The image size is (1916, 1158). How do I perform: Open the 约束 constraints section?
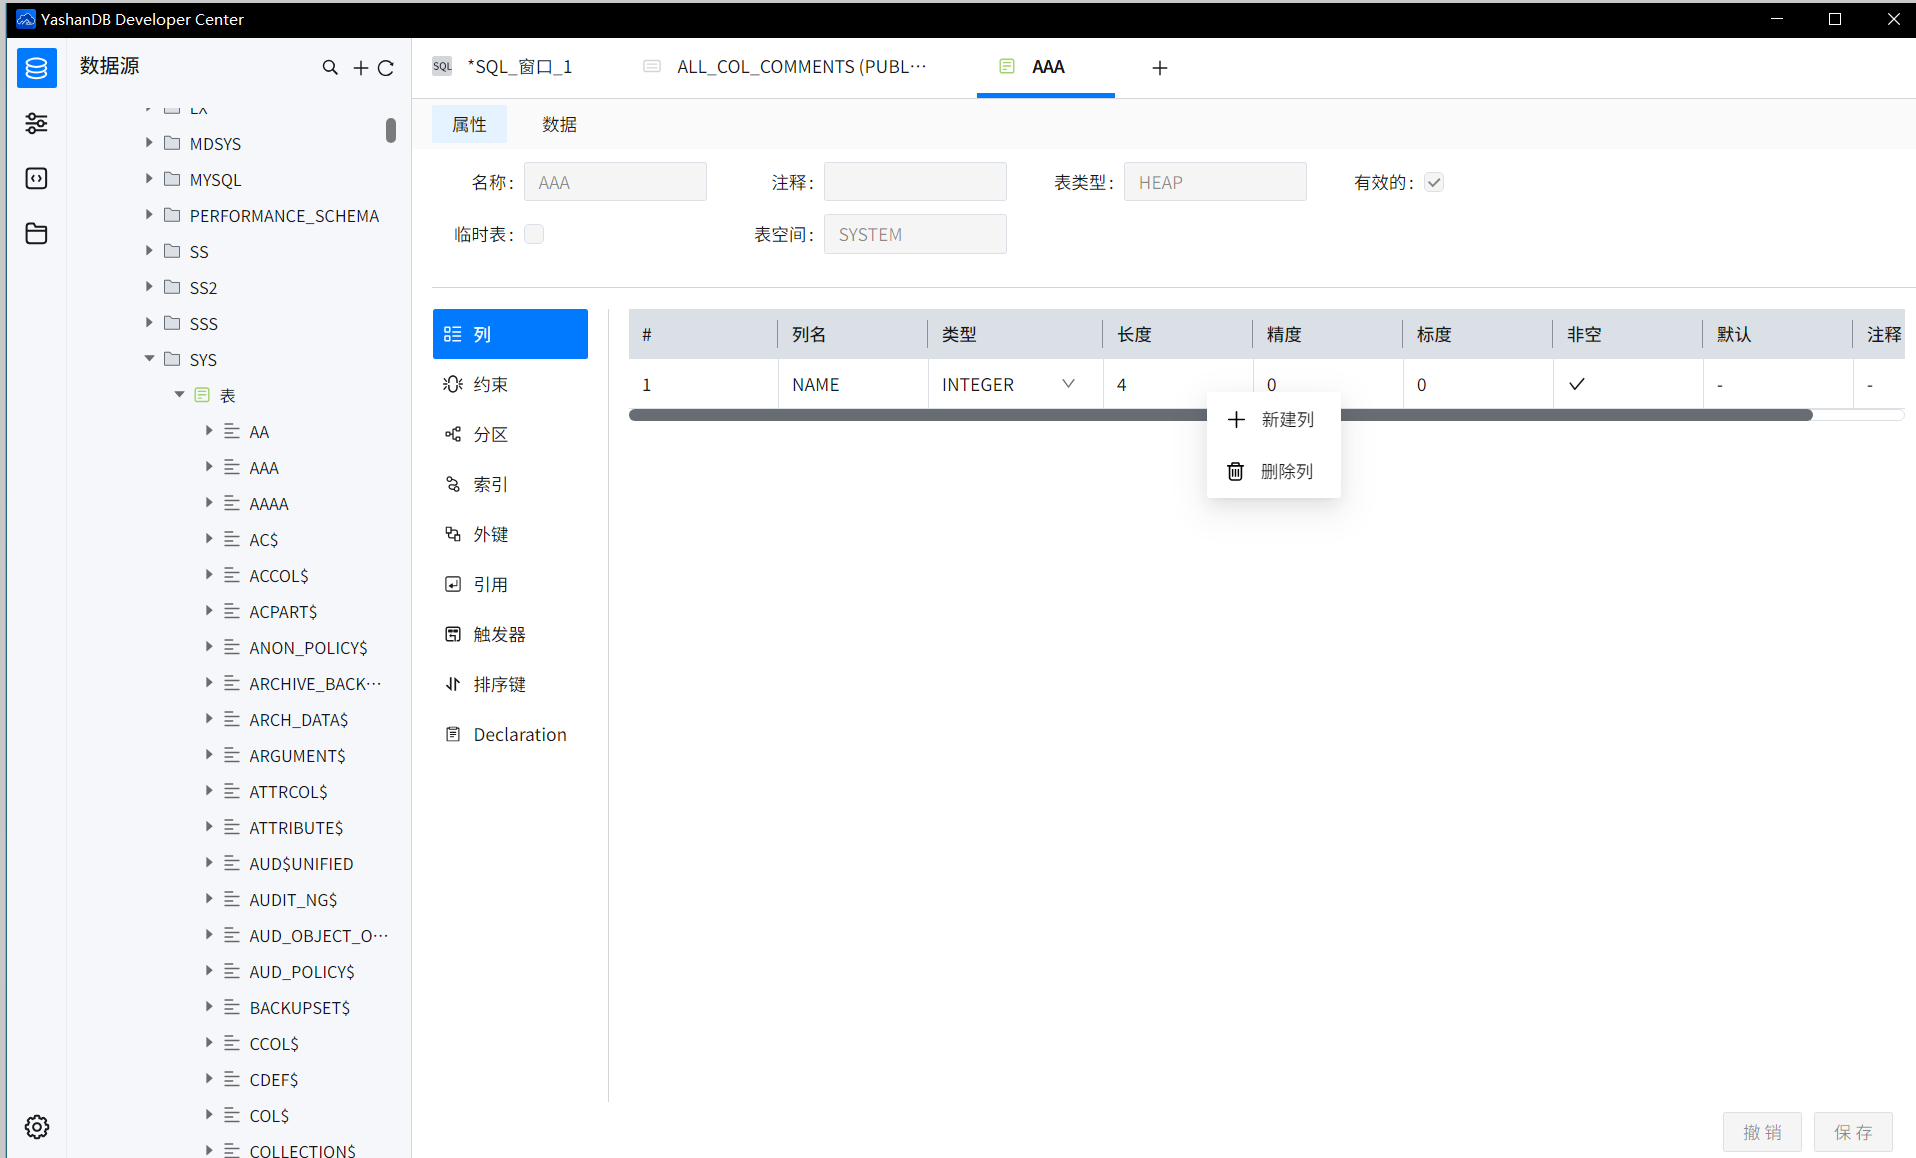[510, 384]
